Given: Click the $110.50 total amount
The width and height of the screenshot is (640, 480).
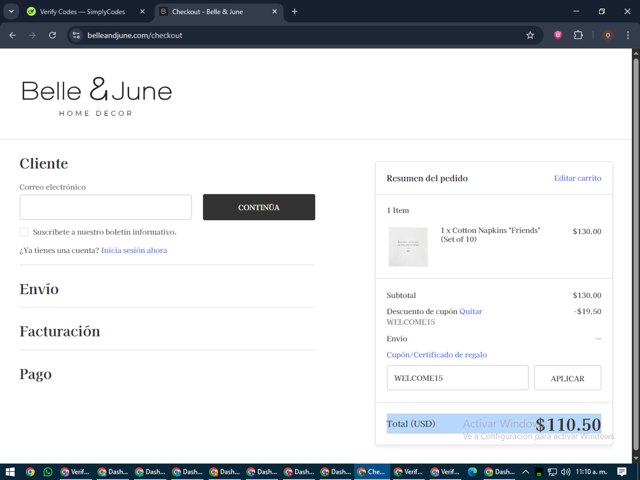Looking at the screenshot, I should click(x=568, y=424).
